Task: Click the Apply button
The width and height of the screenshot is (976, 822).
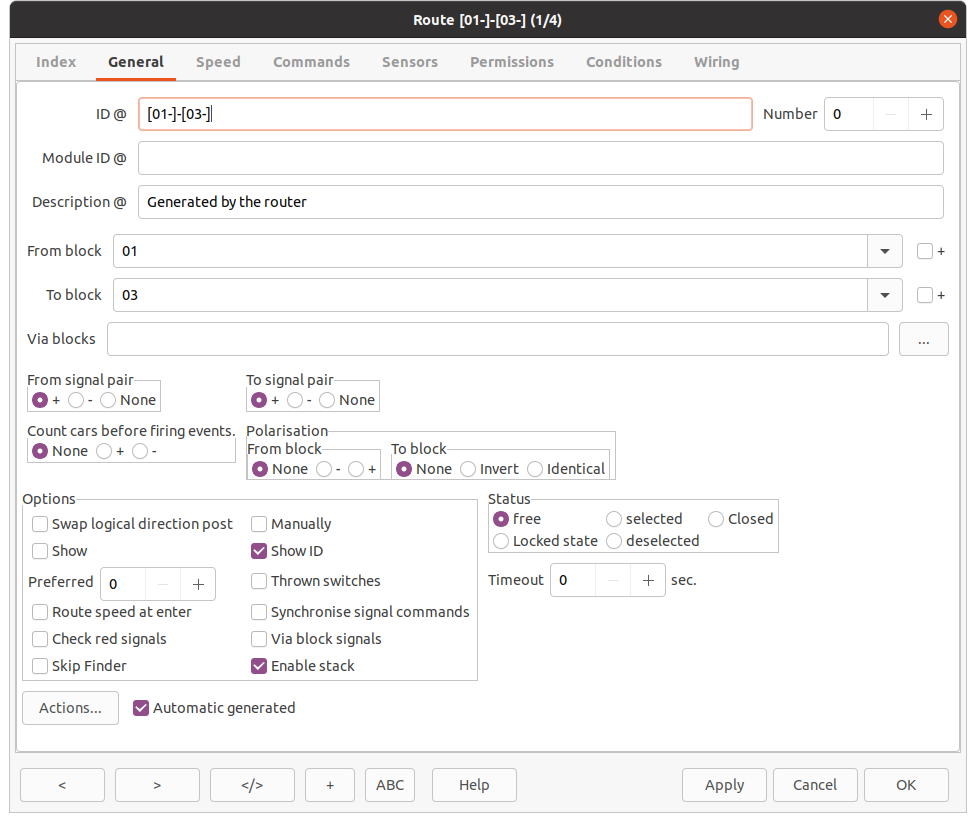Action: coord(724,785)
